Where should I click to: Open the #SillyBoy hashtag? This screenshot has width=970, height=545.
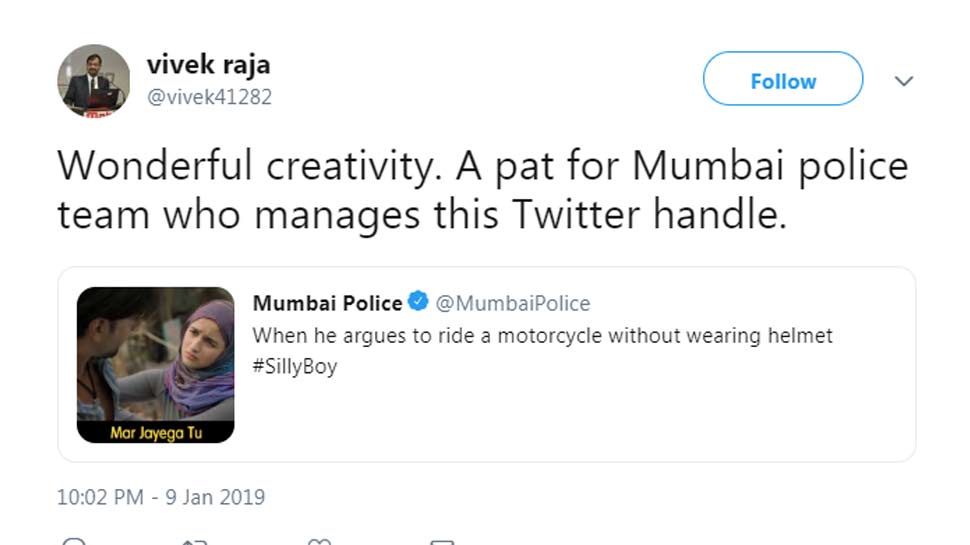(295, 366)
